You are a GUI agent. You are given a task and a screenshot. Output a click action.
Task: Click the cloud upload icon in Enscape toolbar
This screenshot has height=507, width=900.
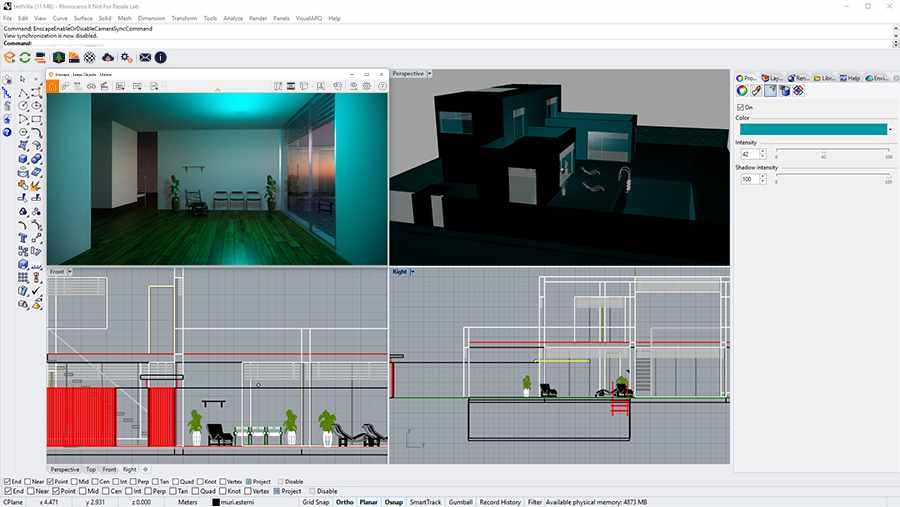[x=108, y=58]
